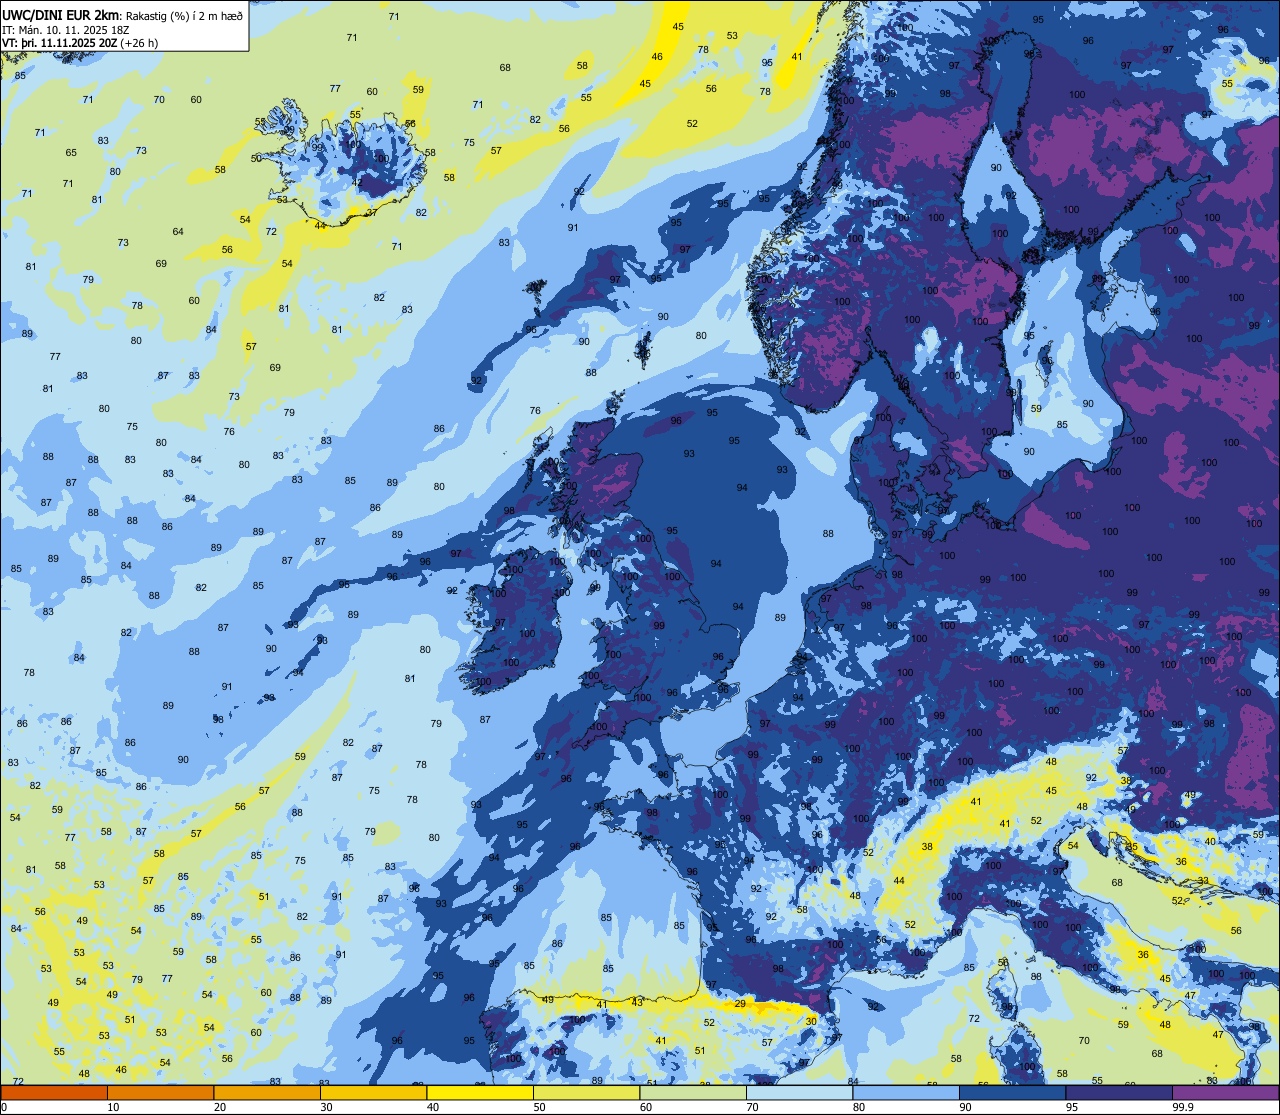Click the humidity value "65" on the map
The image size is (1280, 1115).
pyautogui.click(x=71, y=153)
